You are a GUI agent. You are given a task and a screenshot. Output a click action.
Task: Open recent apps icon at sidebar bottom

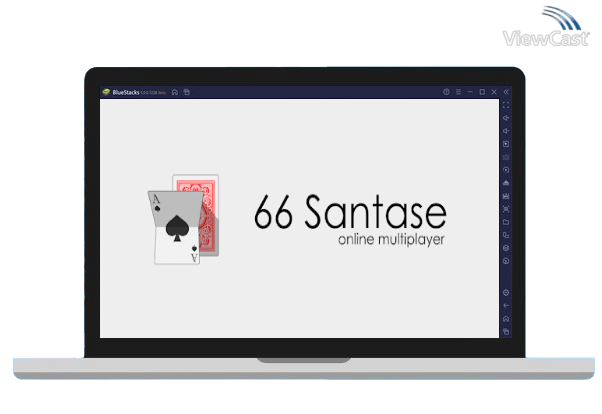click(506, 332)
